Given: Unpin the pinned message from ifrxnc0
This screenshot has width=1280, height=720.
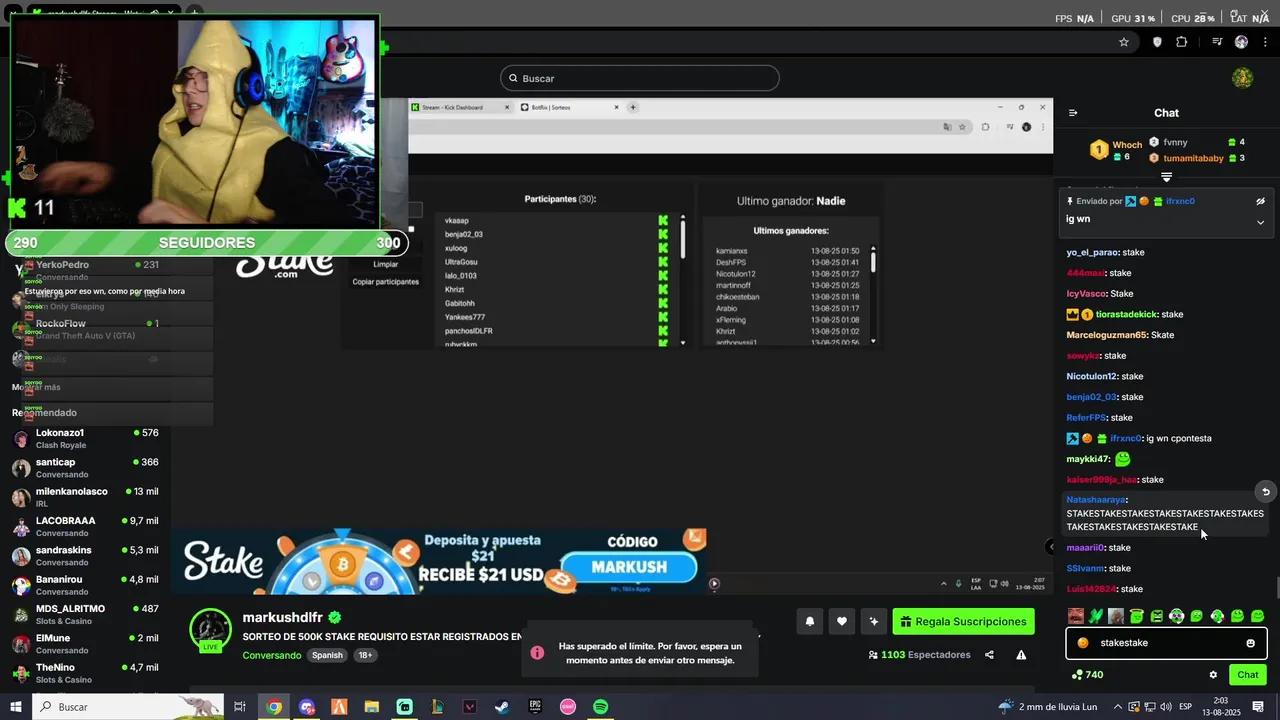Looking at the screenshot, I should tap(1261, 201).
